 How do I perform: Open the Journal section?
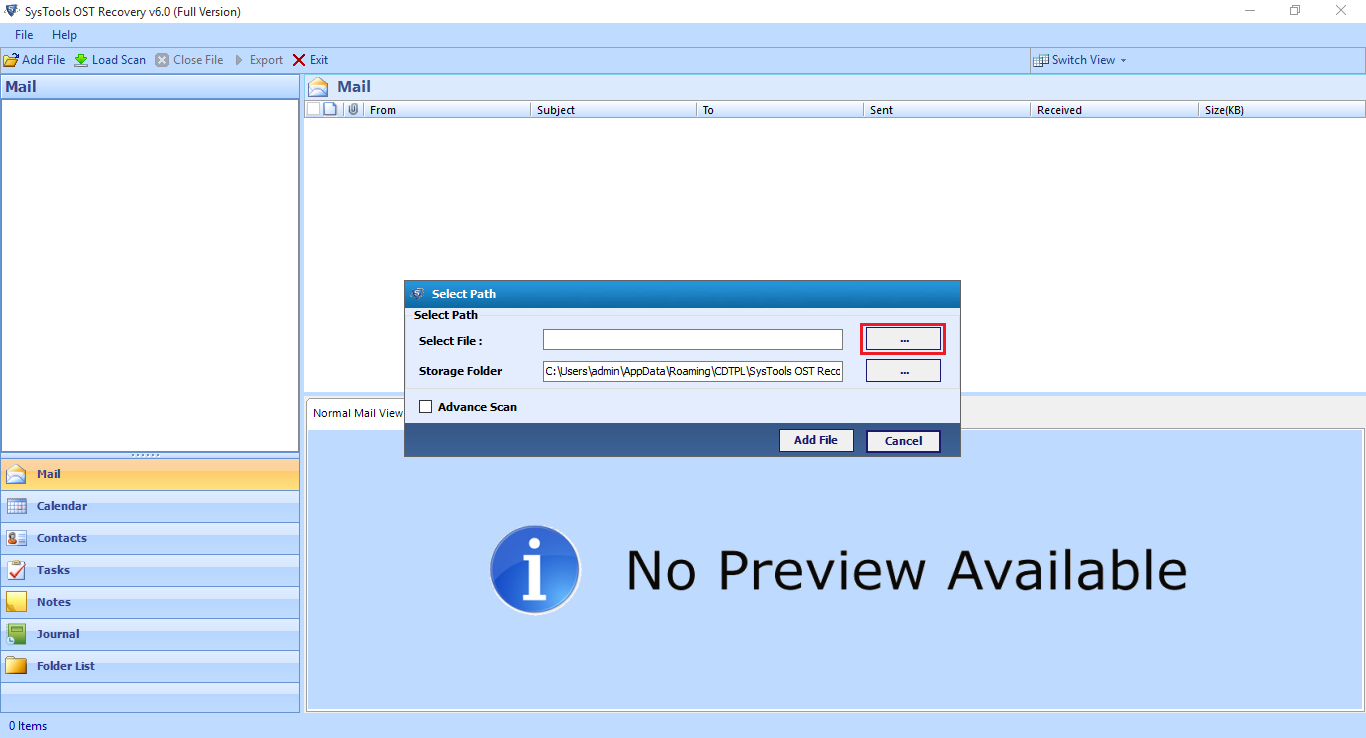pyautogui.click(x=150, y=634)
